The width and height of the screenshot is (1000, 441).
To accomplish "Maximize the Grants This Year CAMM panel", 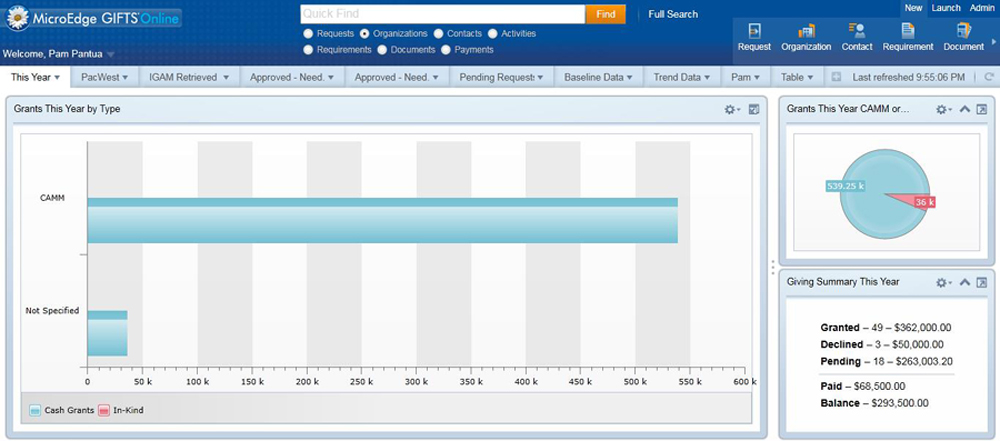I will pos(982,110).
